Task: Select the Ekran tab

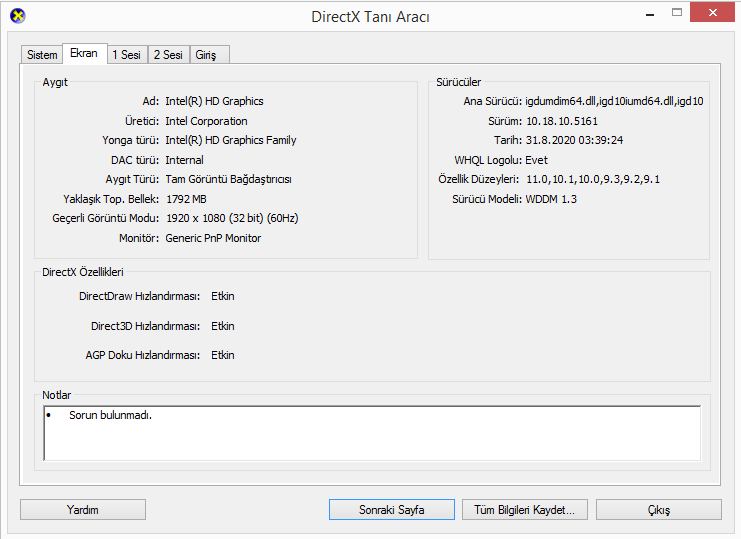Action: pyautogui.click(x=84, y=53)
